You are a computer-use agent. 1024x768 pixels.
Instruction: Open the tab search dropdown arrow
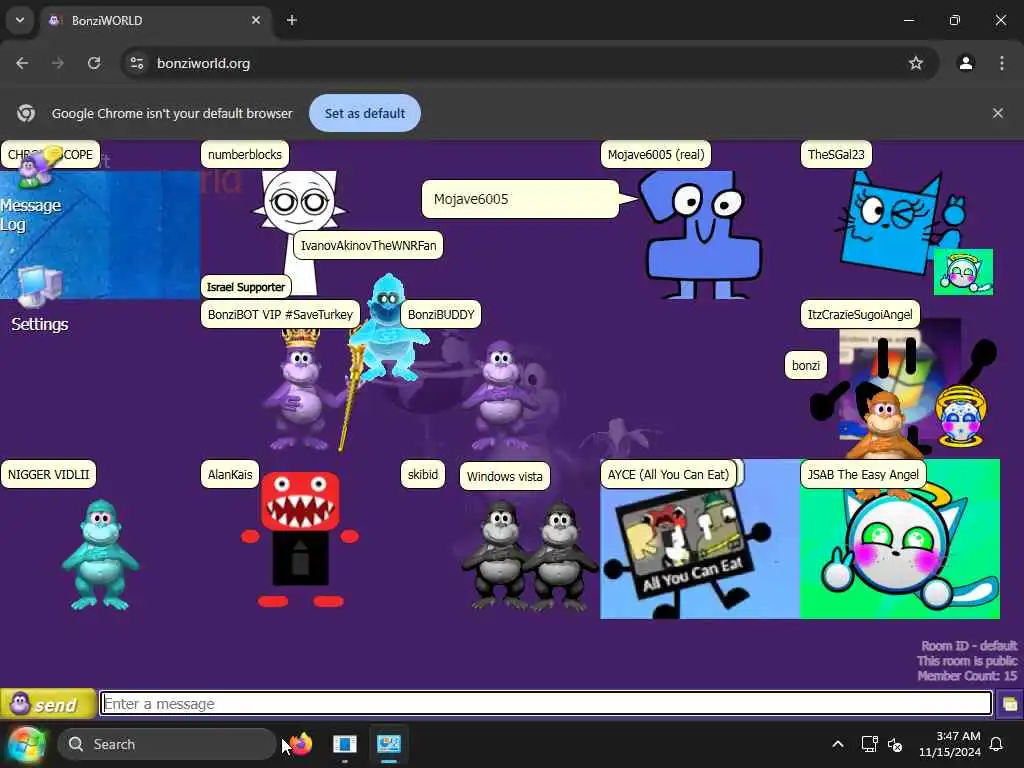tap(20, 20)
